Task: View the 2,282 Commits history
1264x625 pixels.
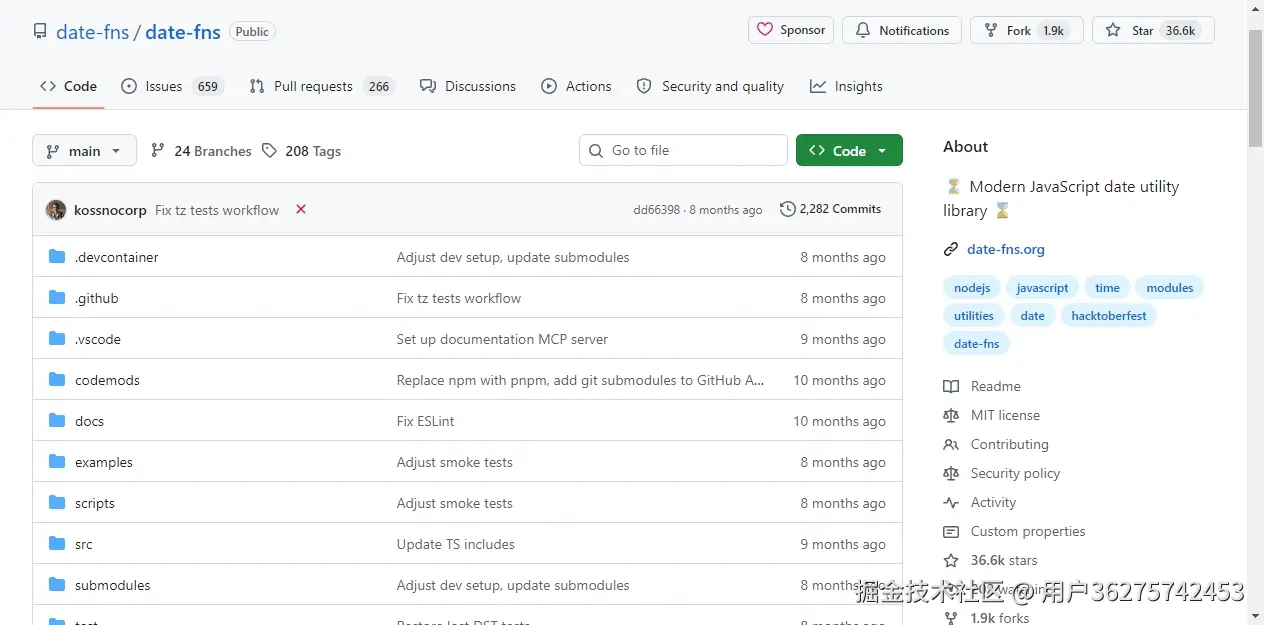Action: click(x=831, y=209)
